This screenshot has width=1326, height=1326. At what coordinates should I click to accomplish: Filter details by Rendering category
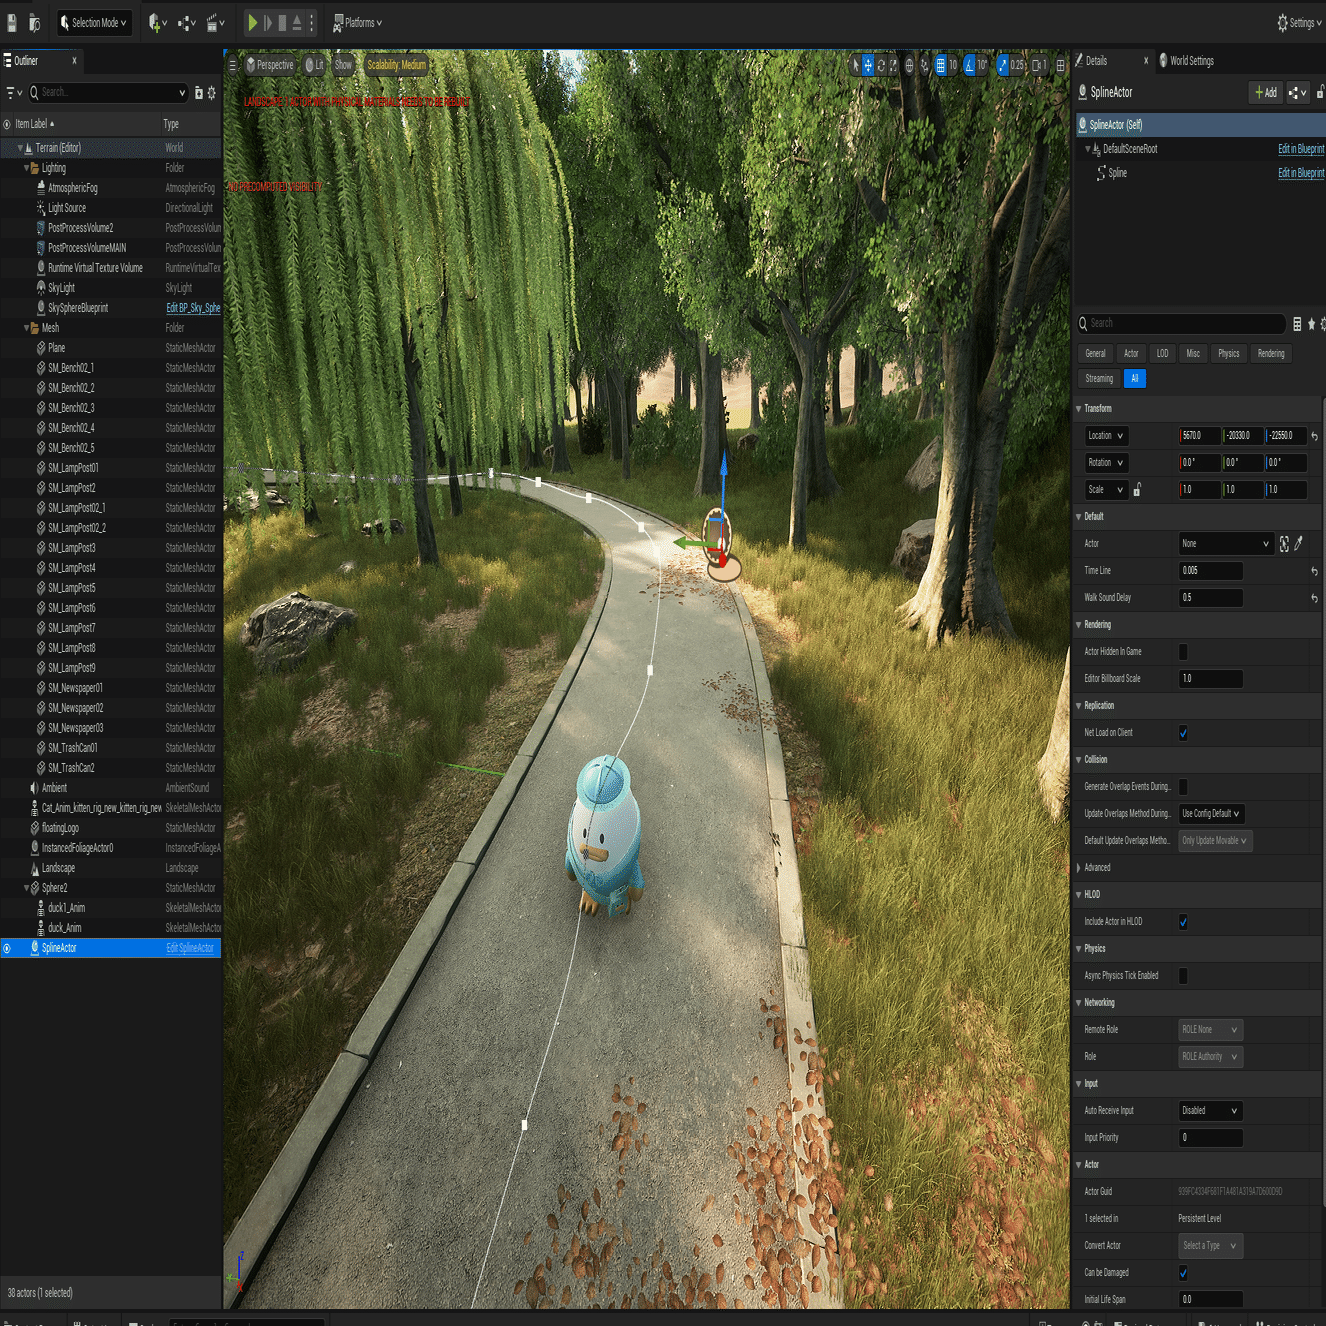click(x=1271, y=354)
